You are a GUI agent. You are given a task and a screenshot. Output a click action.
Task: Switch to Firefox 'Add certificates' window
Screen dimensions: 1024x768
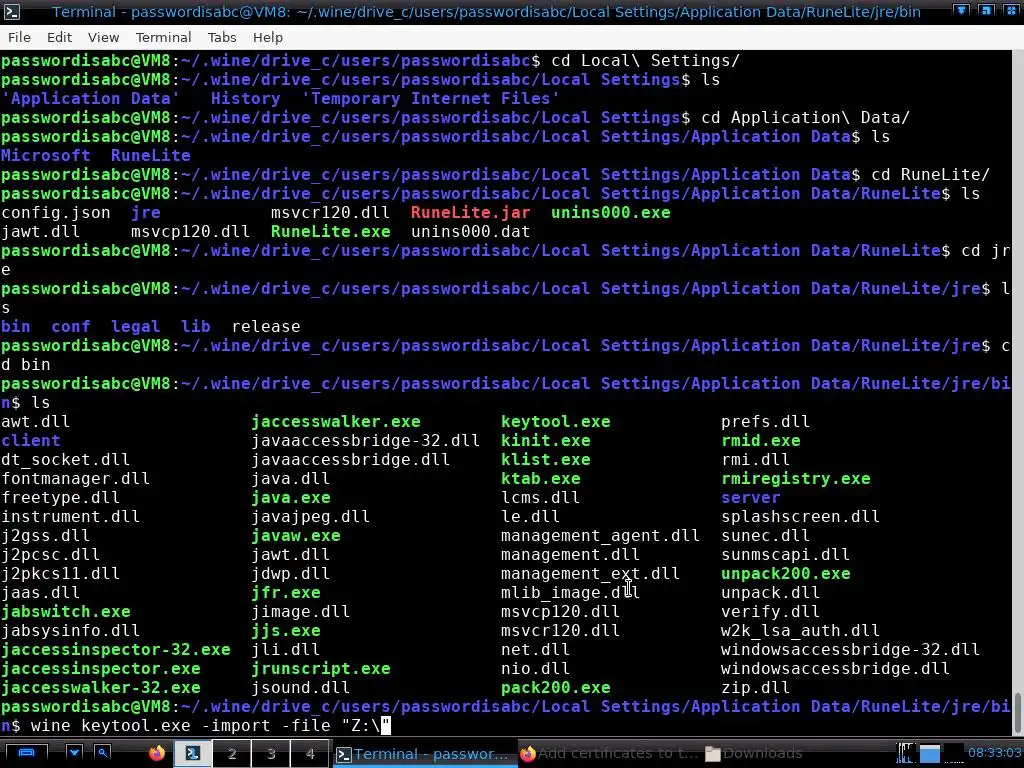(x=609, y=754)
